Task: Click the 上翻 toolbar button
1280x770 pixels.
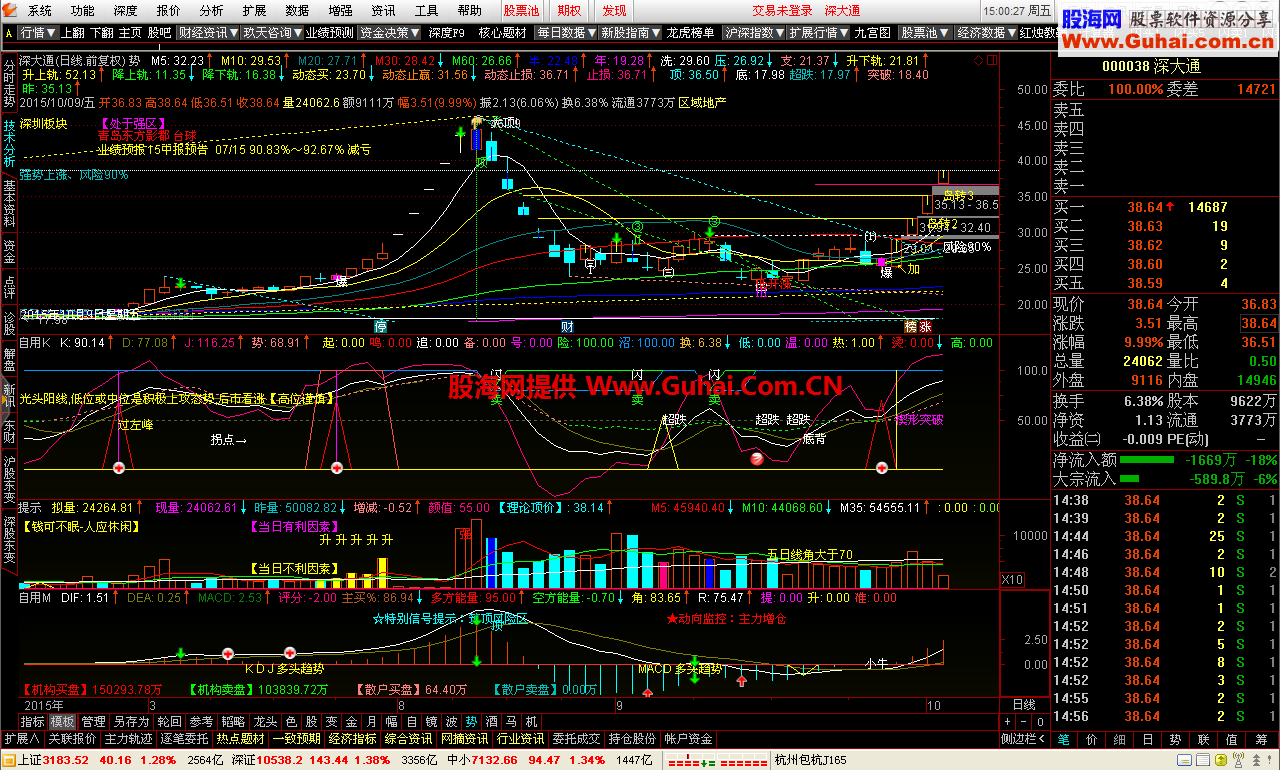Action: pyautogui.click(x=73, y=32)
